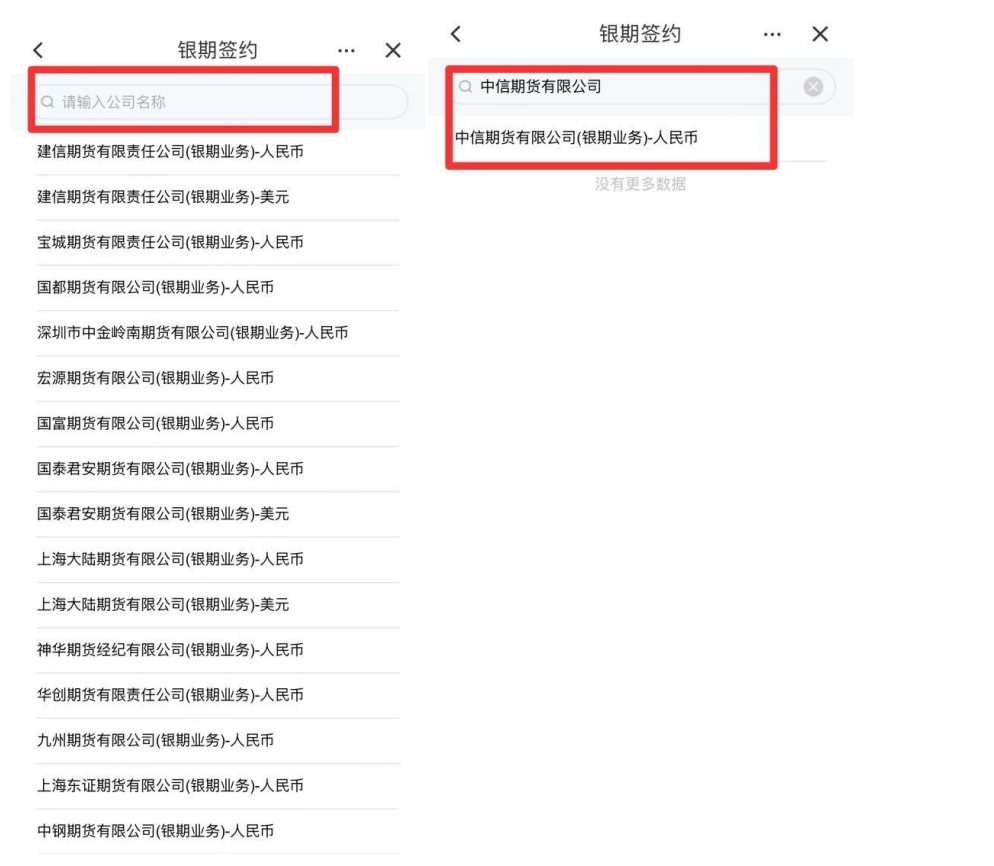994x866 pixels.
Task: Select 建信期货有限责任公司(银期业务)-人民币
Action: 218,152
